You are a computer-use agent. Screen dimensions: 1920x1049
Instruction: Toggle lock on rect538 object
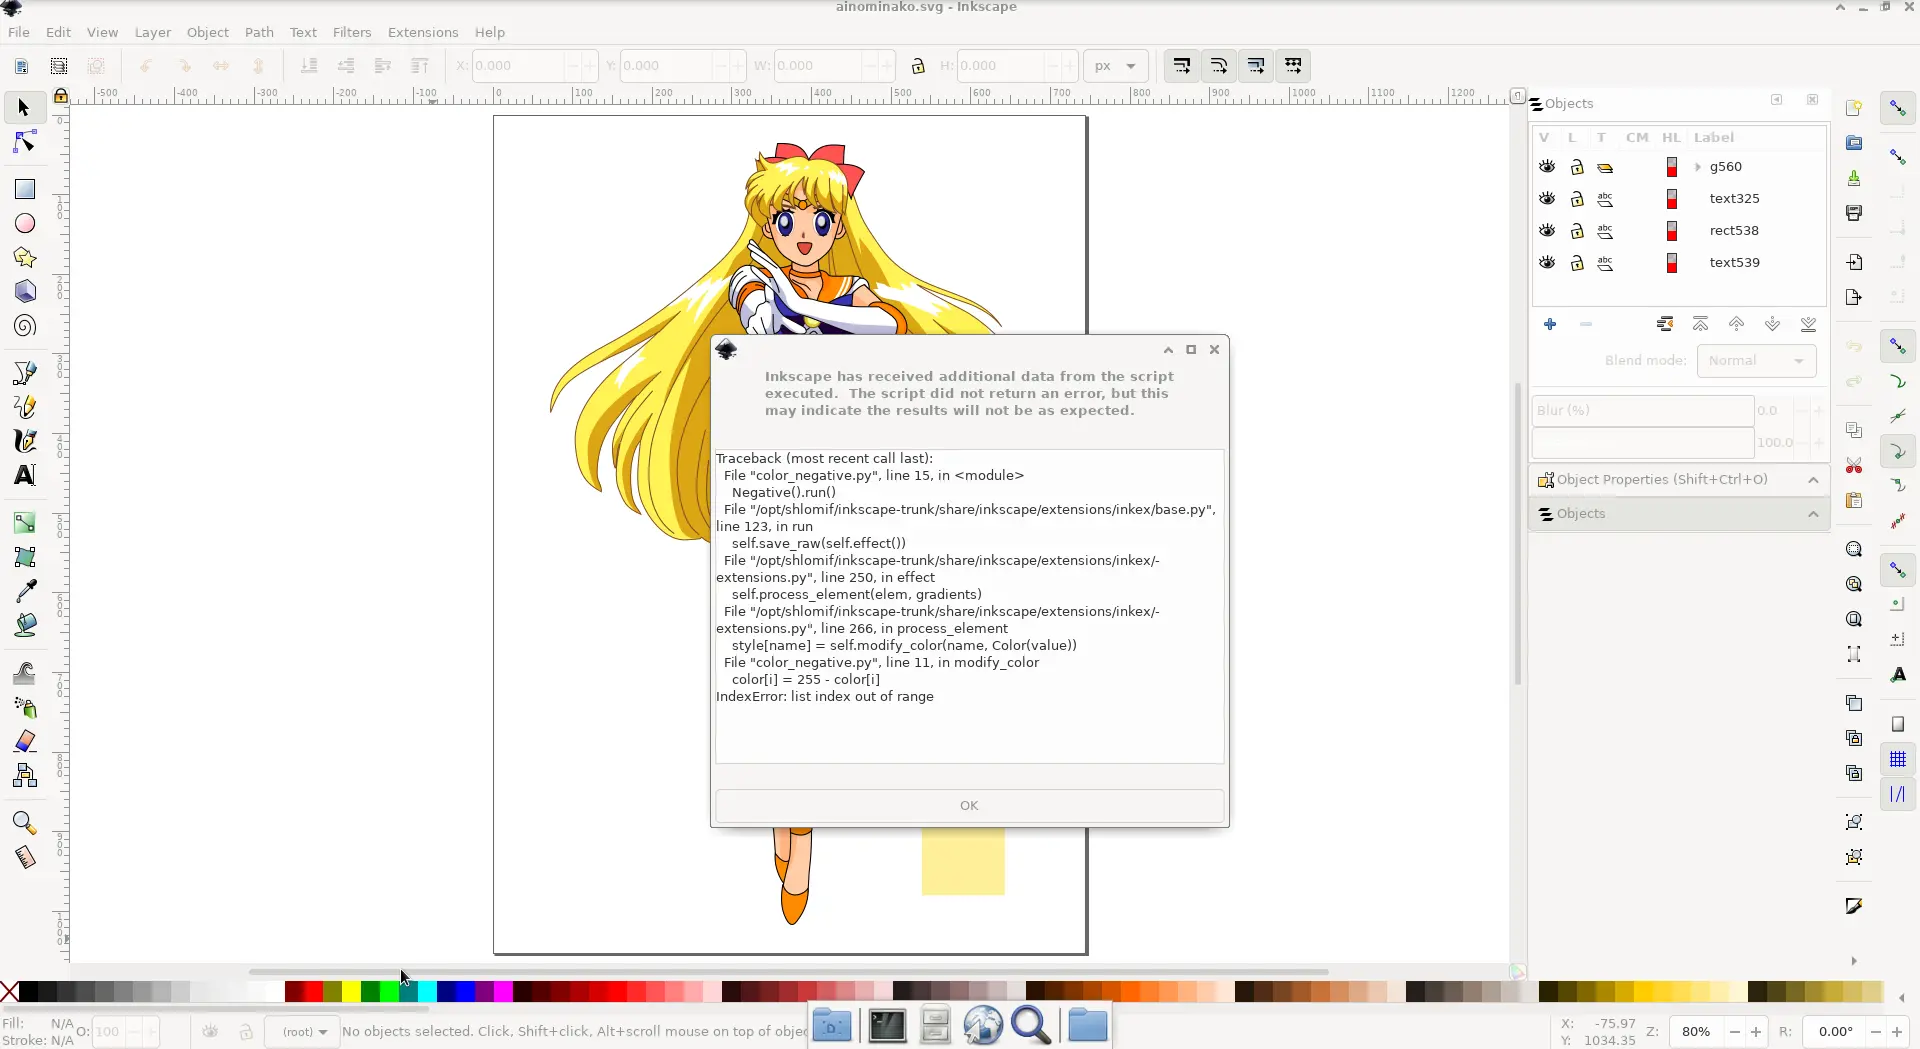(1577, 231)
